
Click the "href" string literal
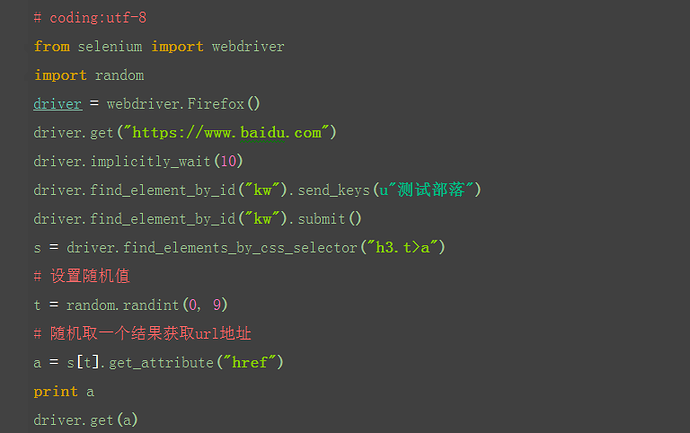(x=250, y=362)
